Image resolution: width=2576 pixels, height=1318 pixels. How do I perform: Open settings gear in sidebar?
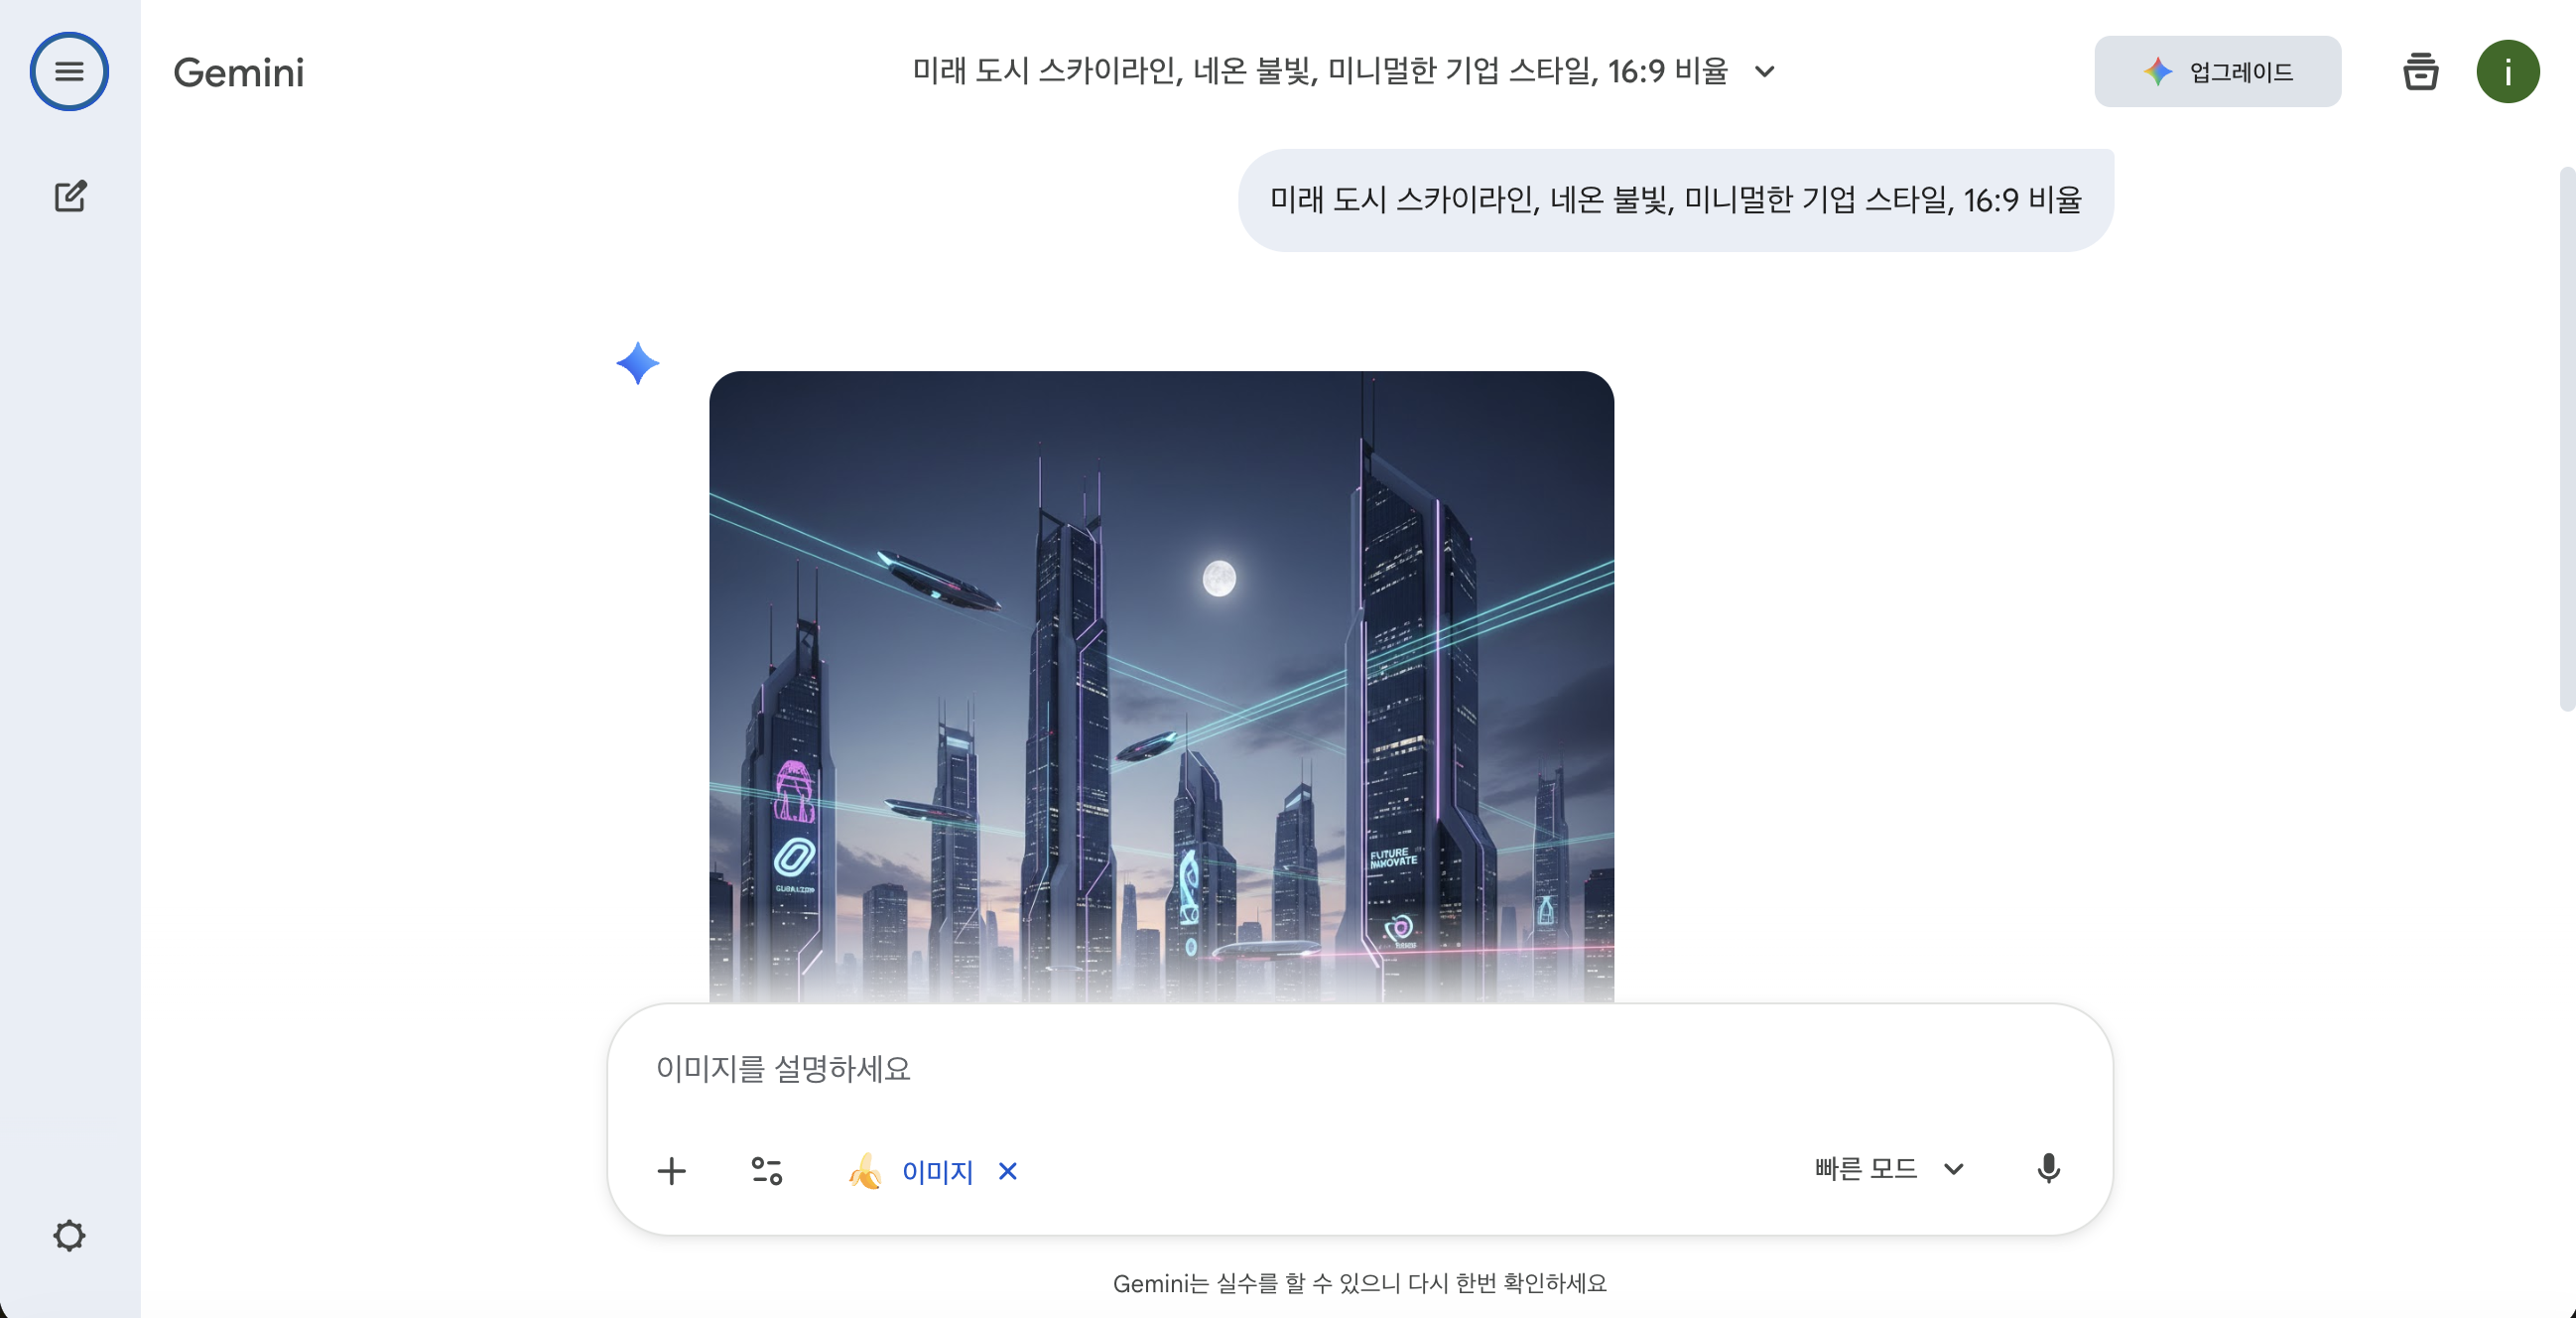pos(69,1235)
